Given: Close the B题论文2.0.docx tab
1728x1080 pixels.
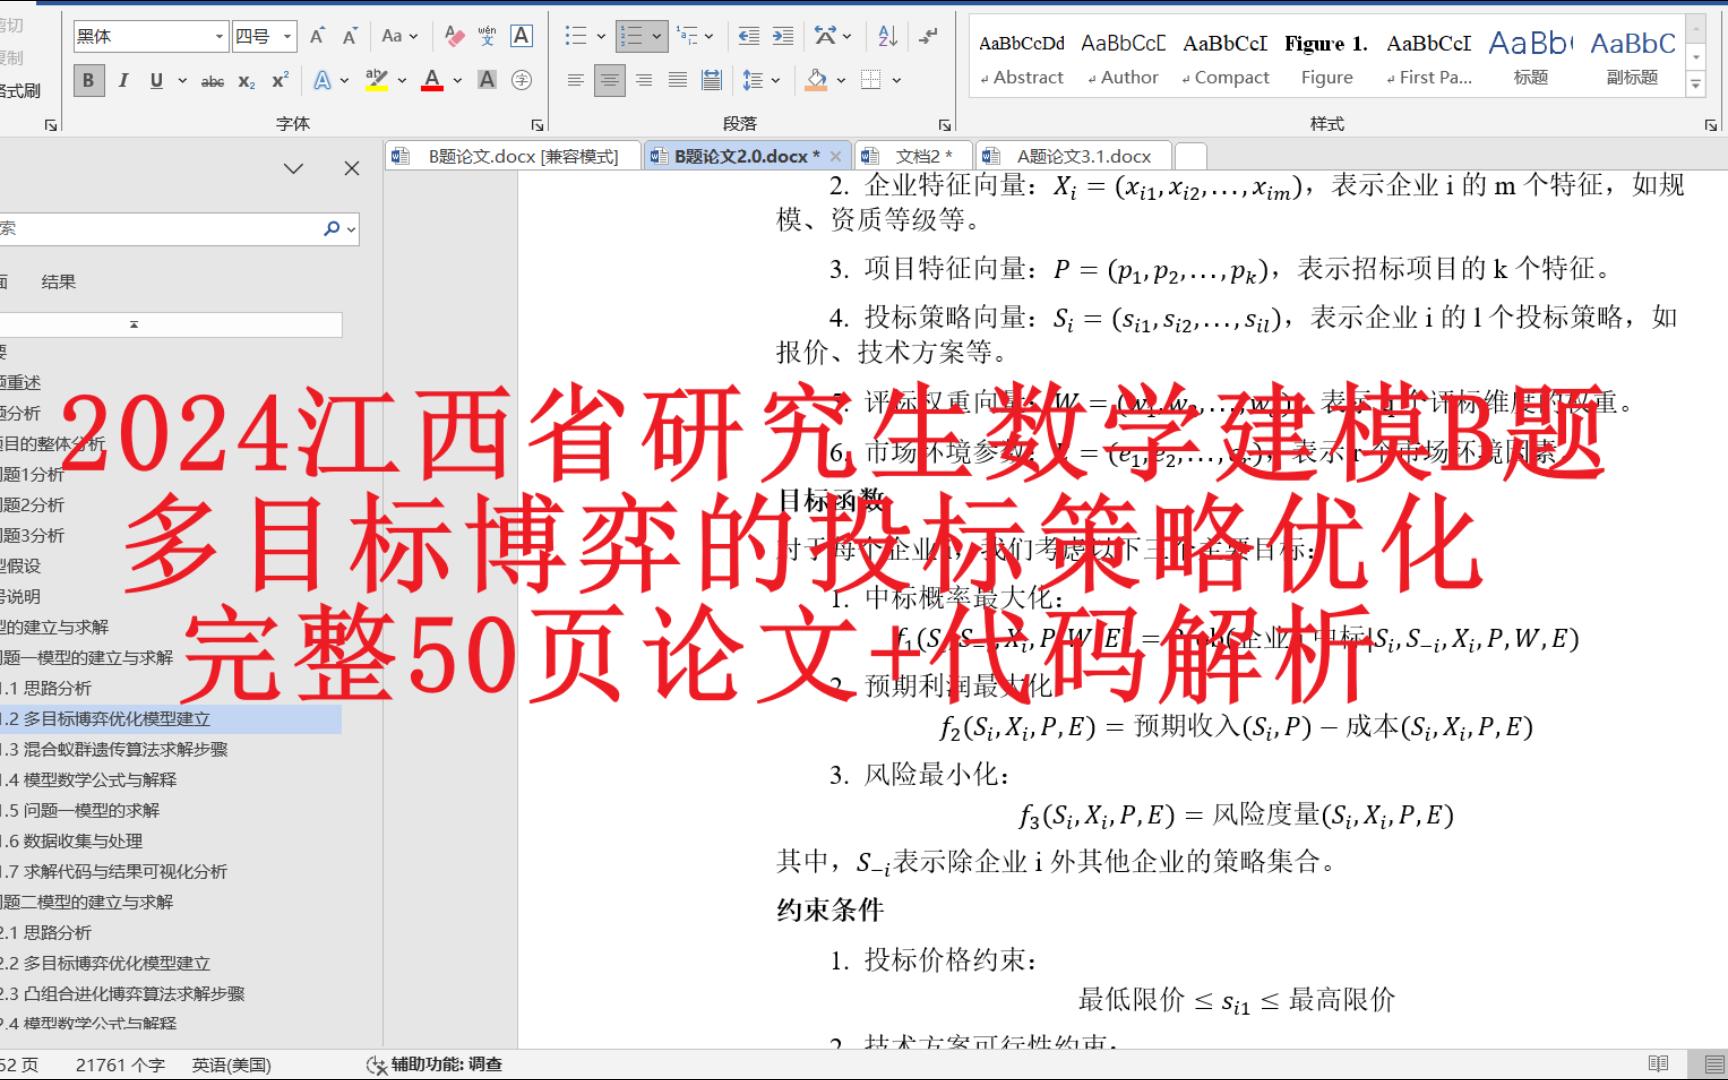Looking at the screenshot, I should click(x=836, y=156).
